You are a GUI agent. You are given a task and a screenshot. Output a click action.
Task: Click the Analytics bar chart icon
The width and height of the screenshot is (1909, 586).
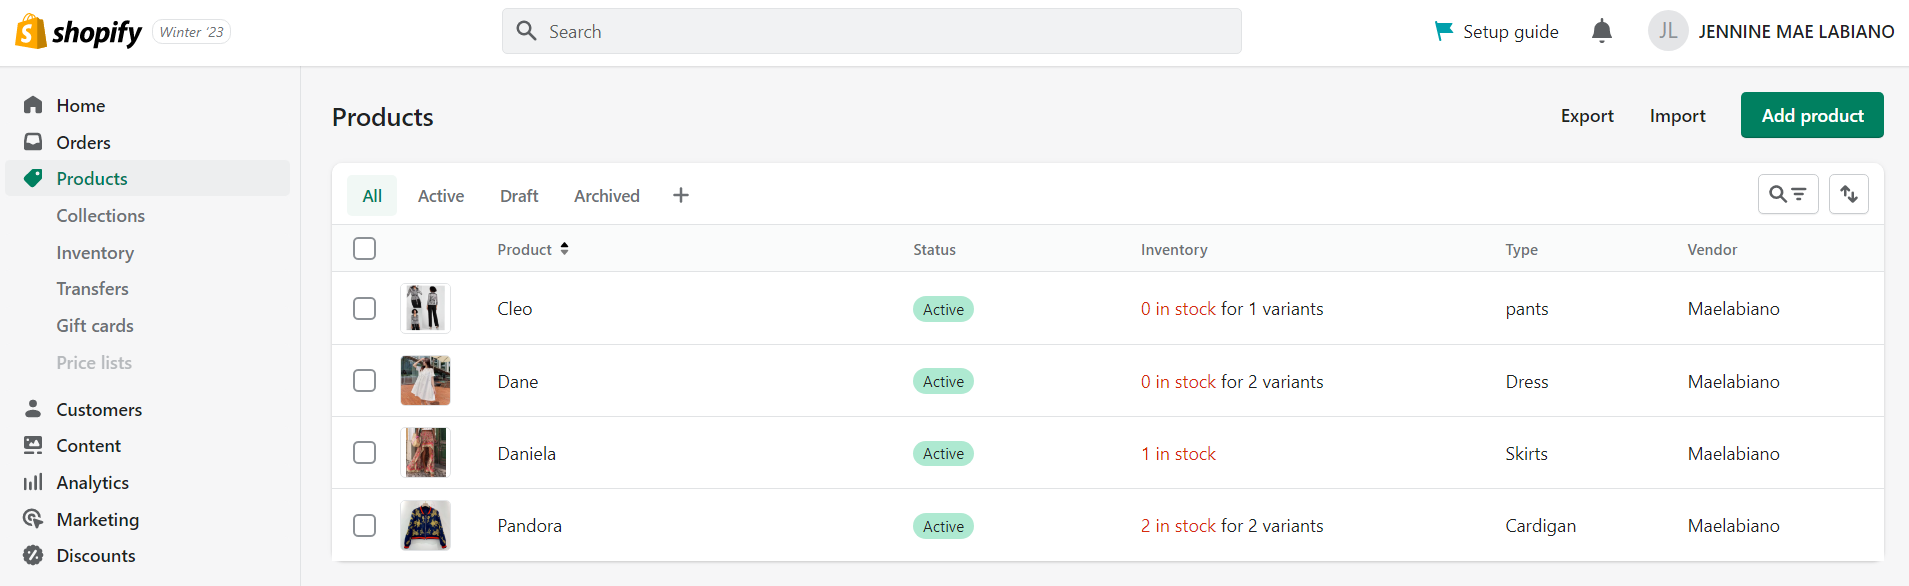pyautogui.click(x=33, y=482)
